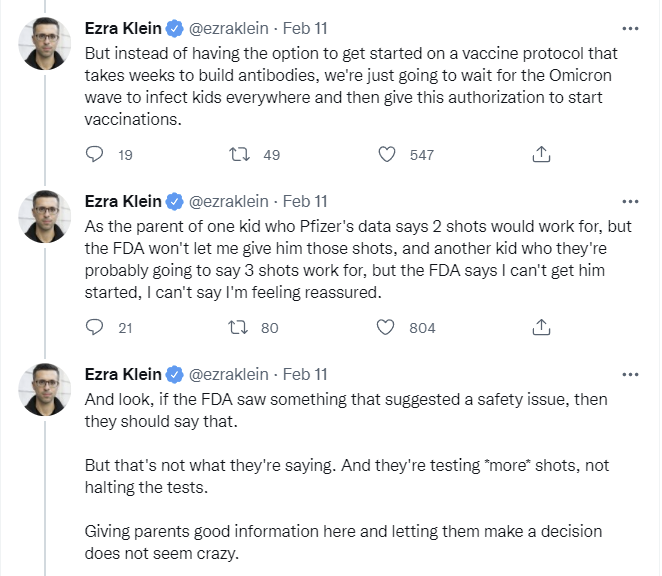Share the Omicron wave tweet
This screenshot has width=662, height=576.
pos(540,154)
